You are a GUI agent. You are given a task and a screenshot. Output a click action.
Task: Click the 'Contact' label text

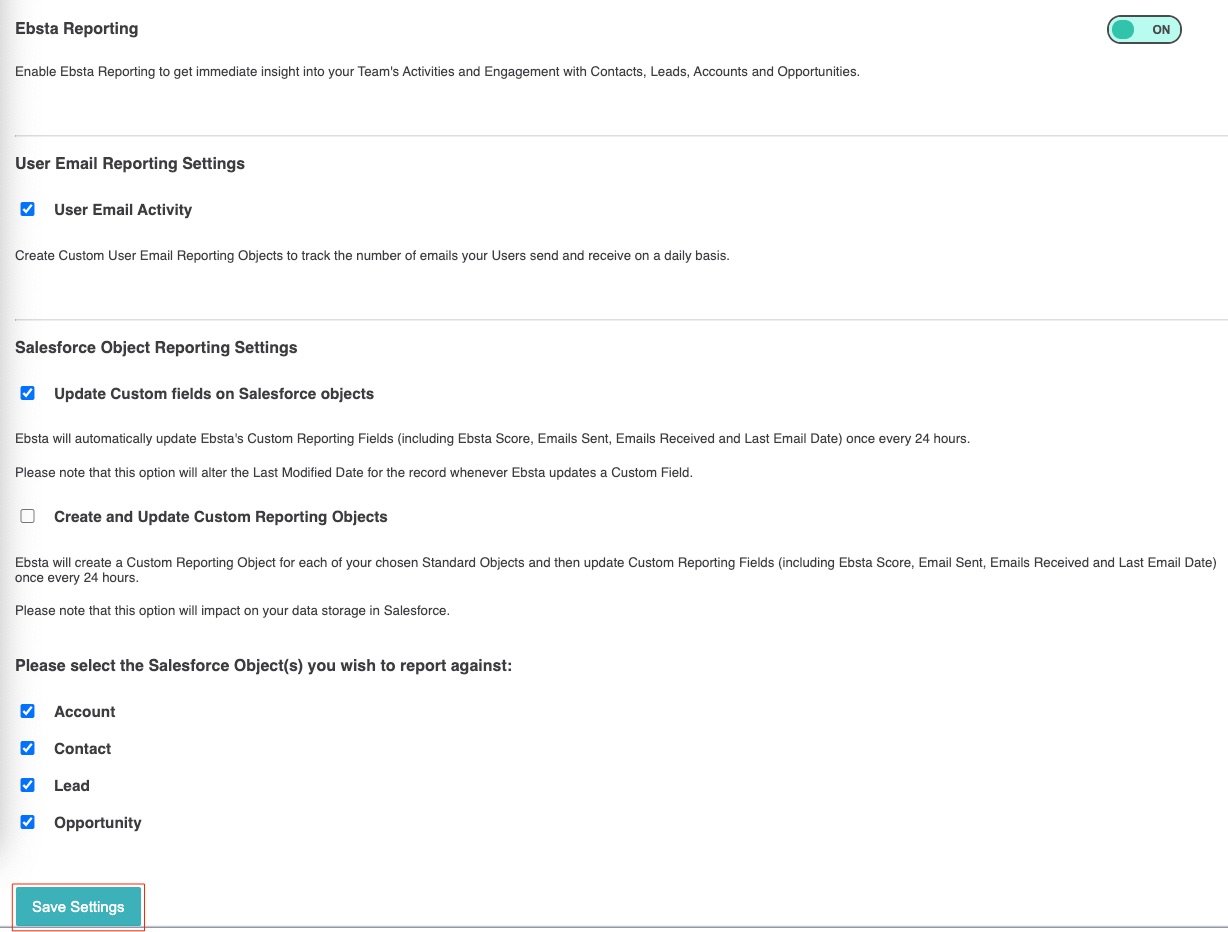pyautogui.click(x=83, y=749)
